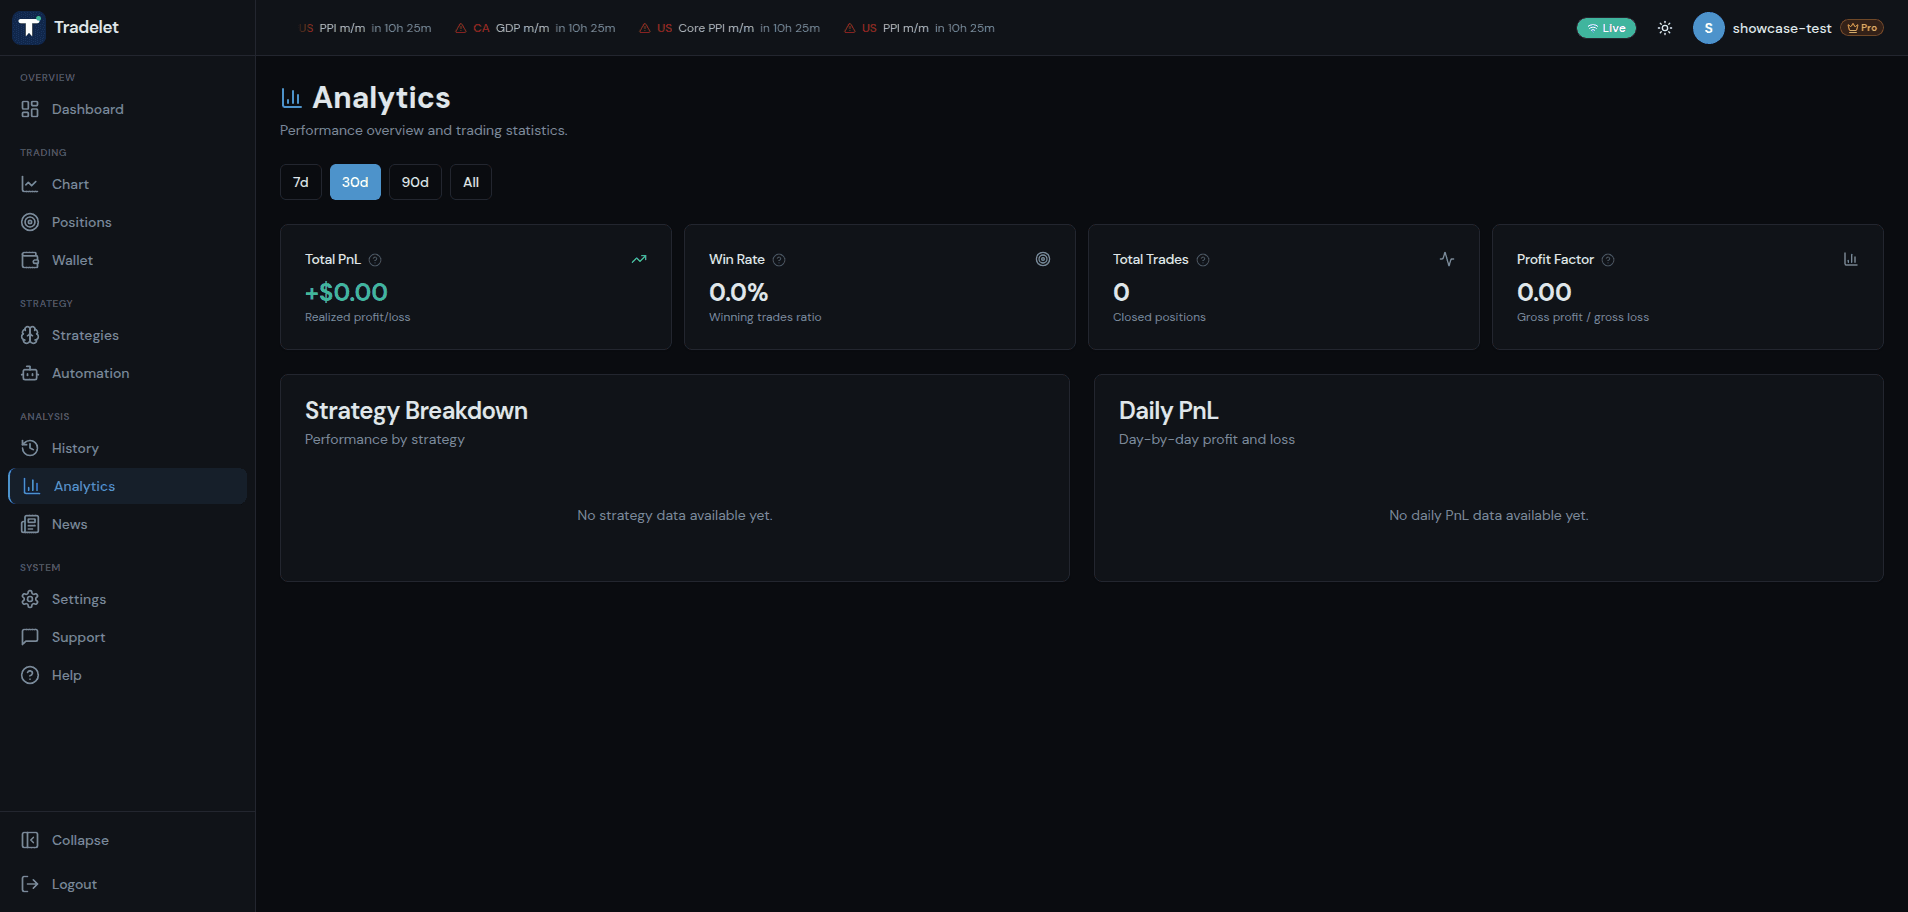Click the Profit Factor chart icon
Image resolution: width=1908 pixels, height=912 pixels.
point(1849,259)
